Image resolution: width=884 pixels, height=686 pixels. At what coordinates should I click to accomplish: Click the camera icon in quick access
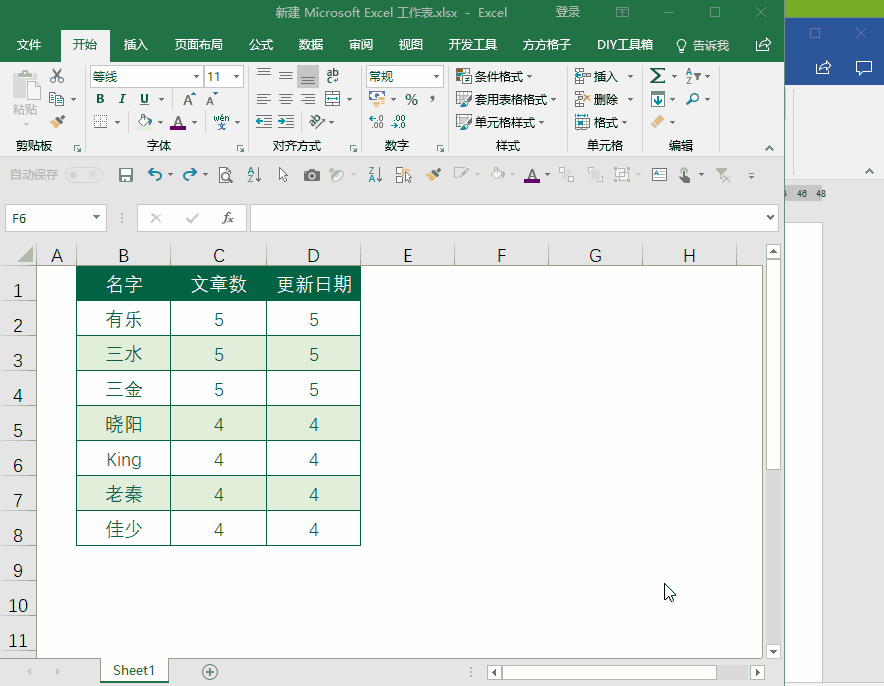(311, 175)
